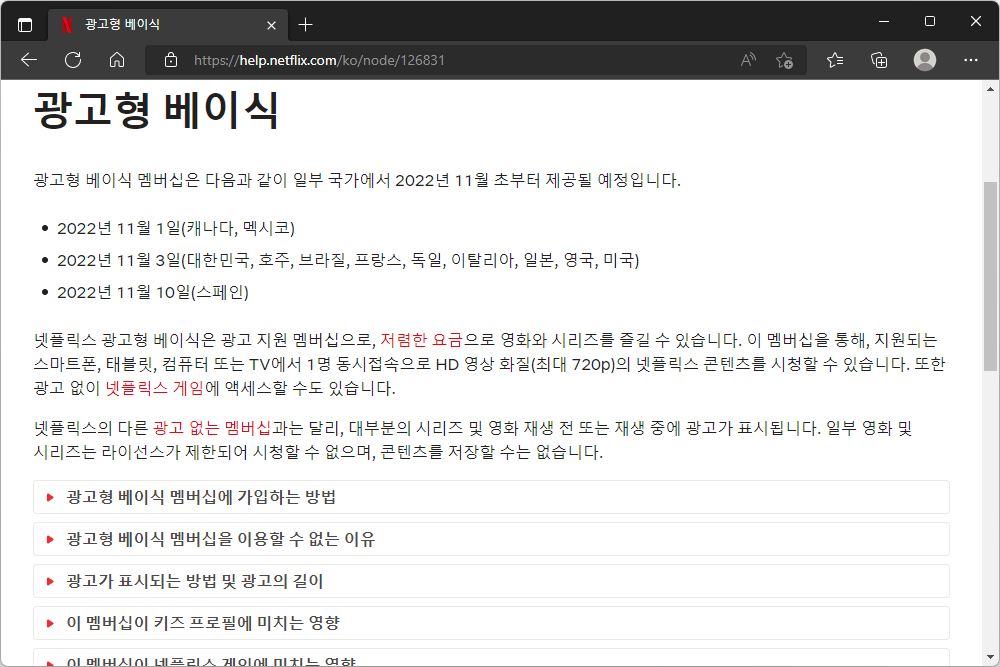The height and width of the screenshot is (667, 1000).
Task: Click the 2022년 11월 3일 country list bullet
Action: pyautogui.click(x=348, y=260)
